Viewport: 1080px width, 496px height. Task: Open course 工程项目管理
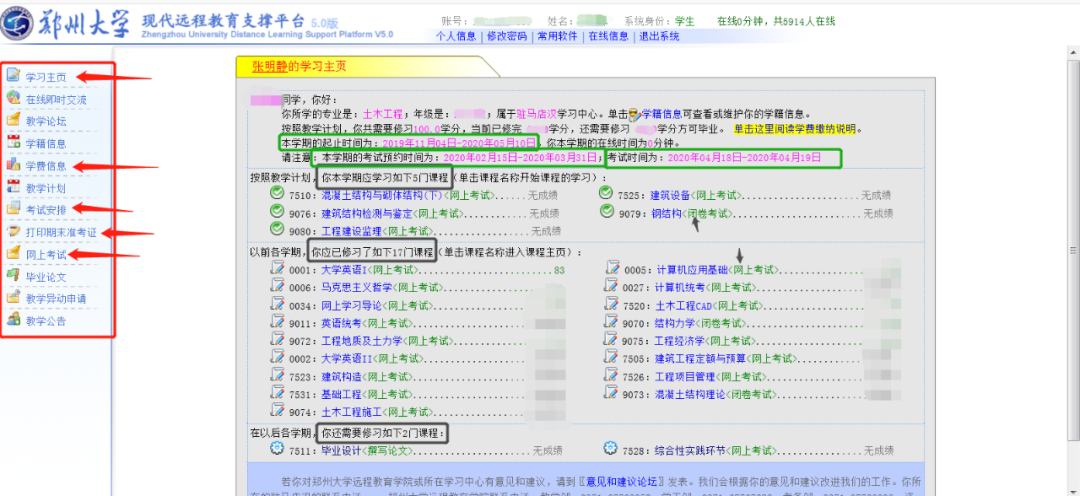click(685, 377)
